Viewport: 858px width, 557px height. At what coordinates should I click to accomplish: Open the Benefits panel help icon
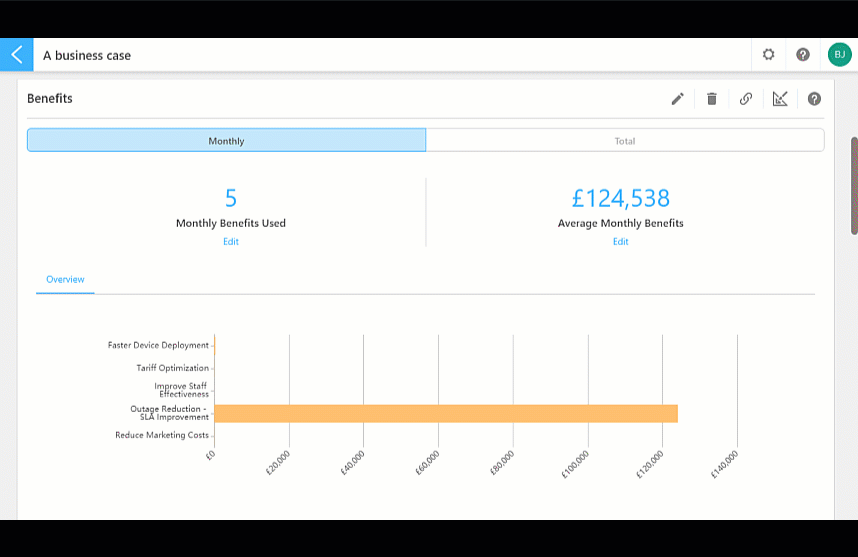coord(814,99)
